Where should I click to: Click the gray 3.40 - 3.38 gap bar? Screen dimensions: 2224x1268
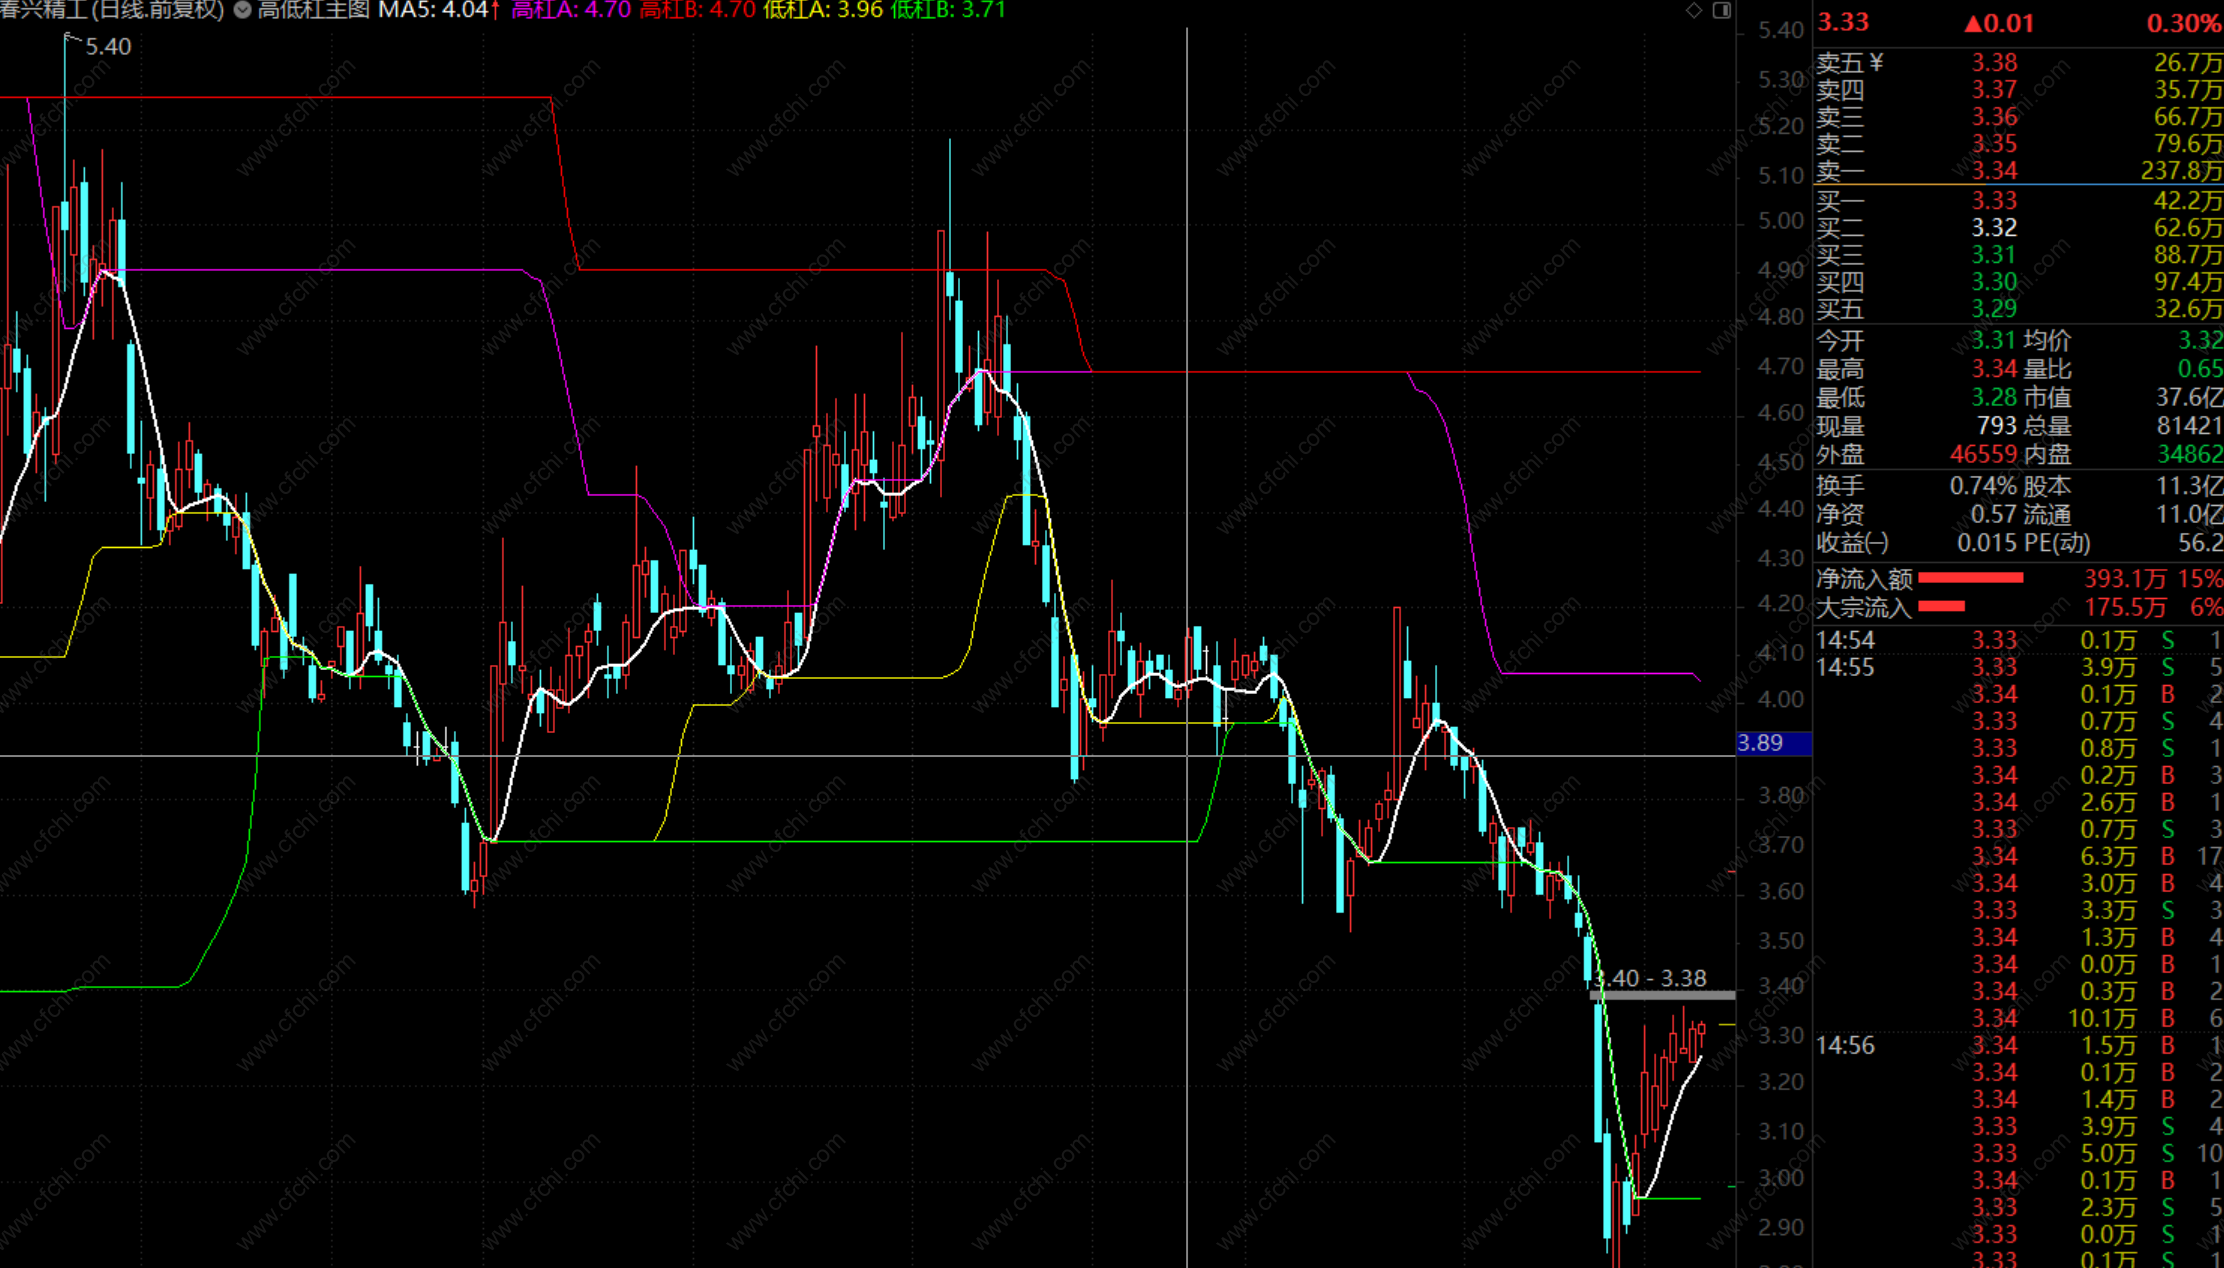[1663, 995]
